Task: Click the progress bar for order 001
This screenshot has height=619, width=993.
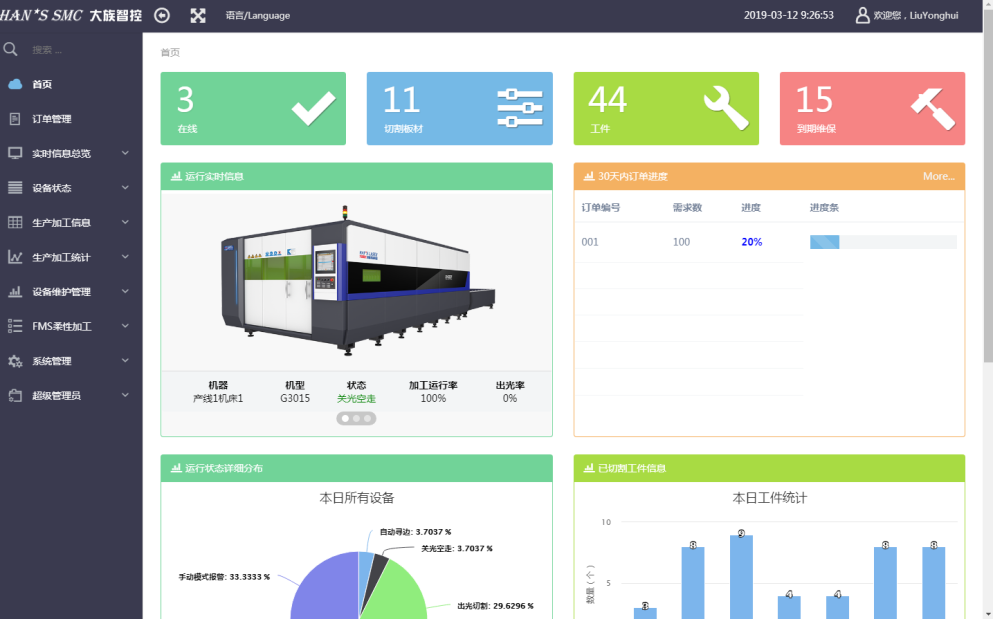Action: point(882,242)
